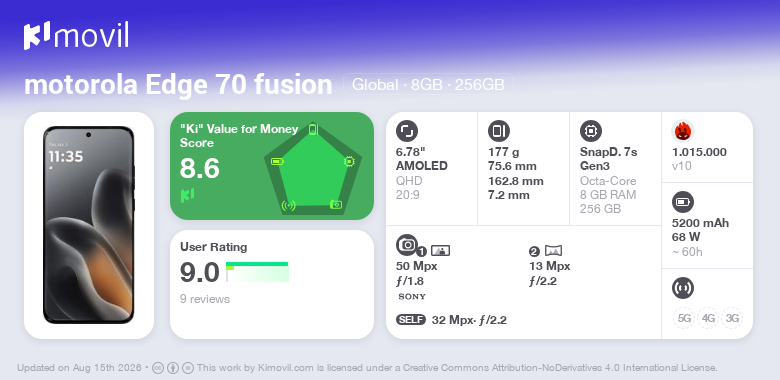Open the 9 reviews link
The width and height of the screenshot is (780, 380).
pos(204,299)
